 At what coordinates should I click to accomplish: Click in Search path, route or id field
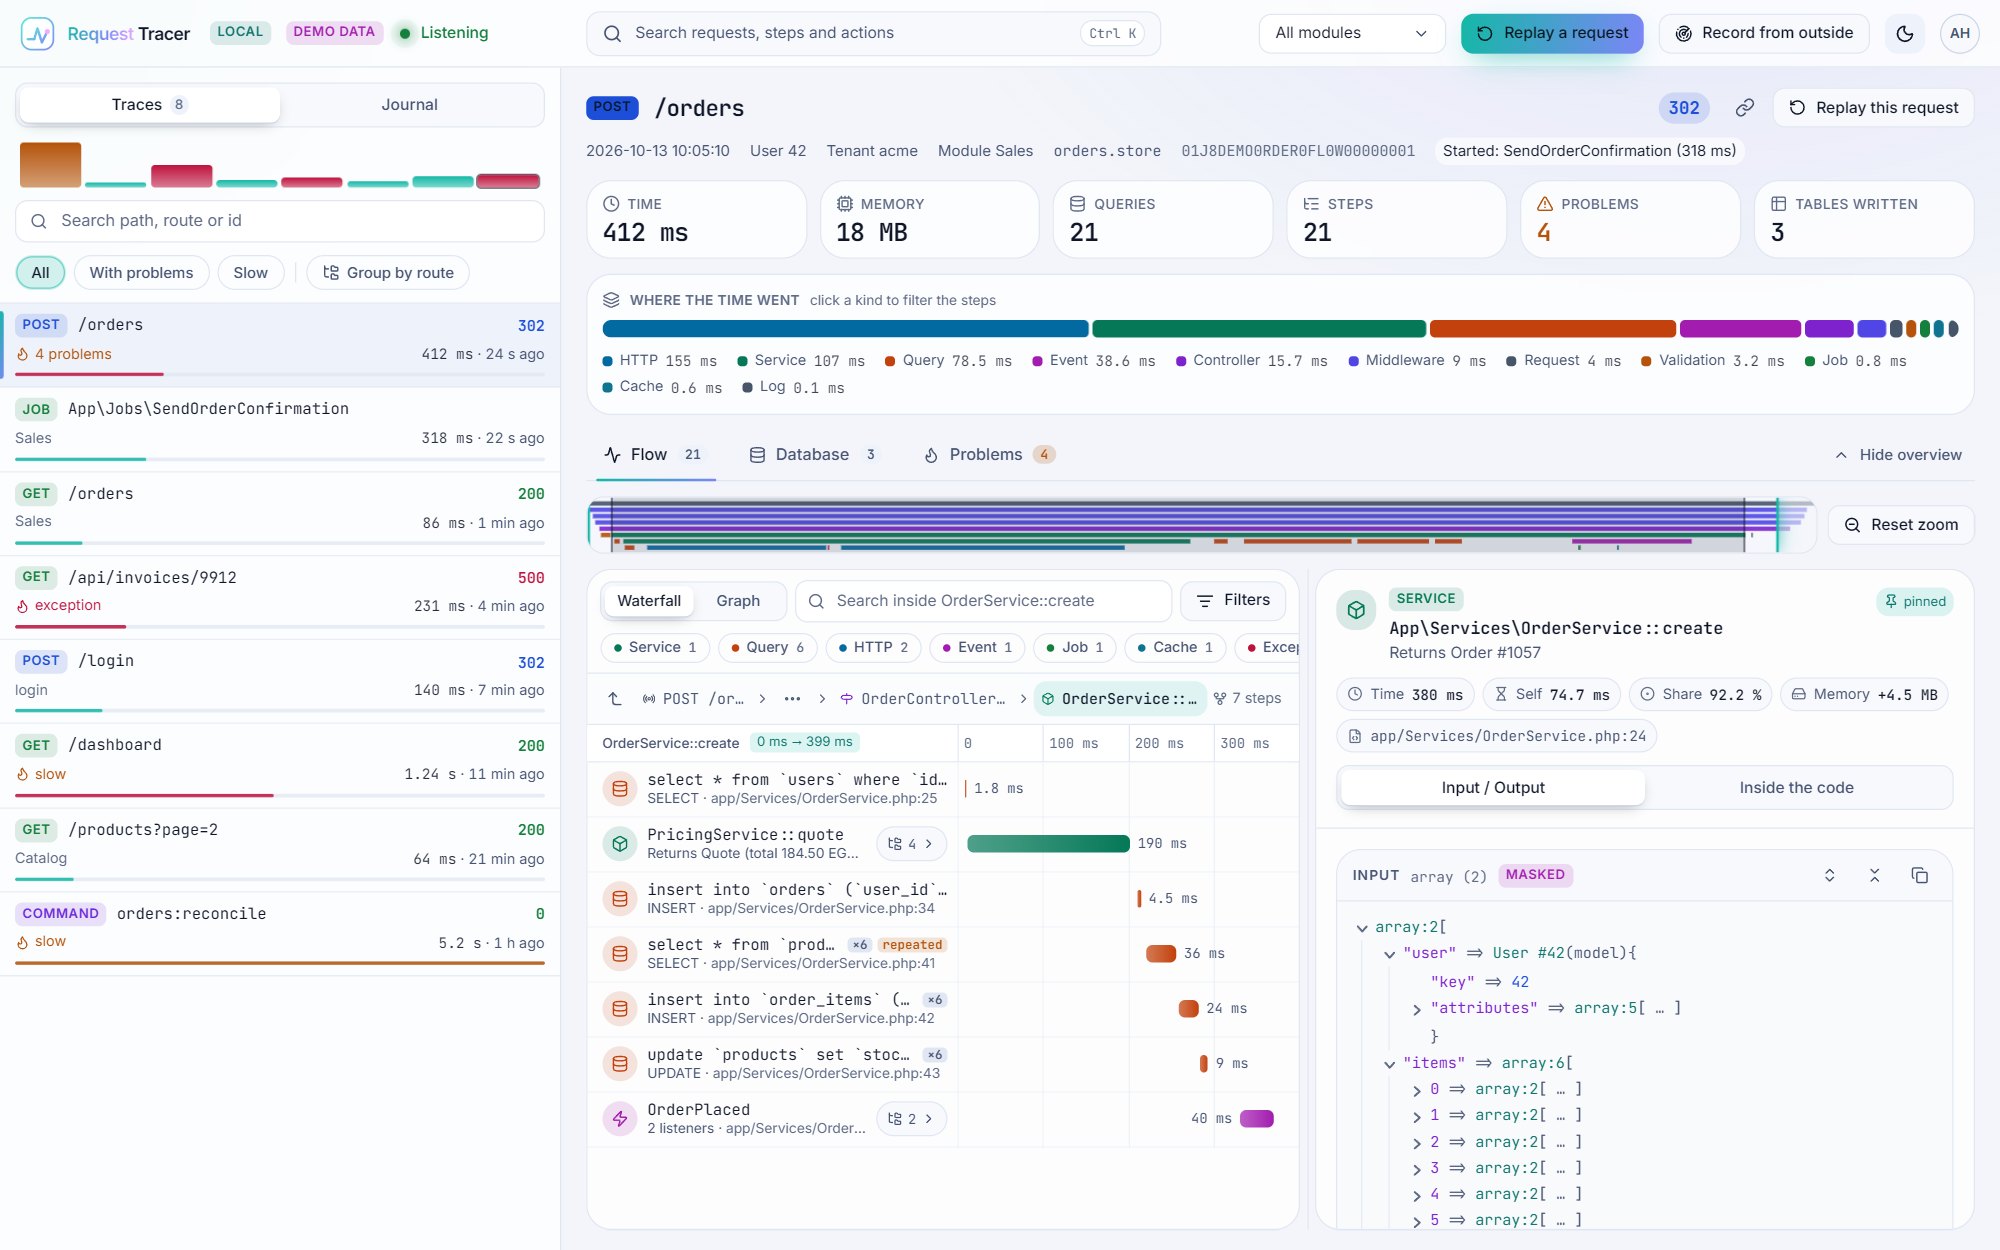coord(280,221)
